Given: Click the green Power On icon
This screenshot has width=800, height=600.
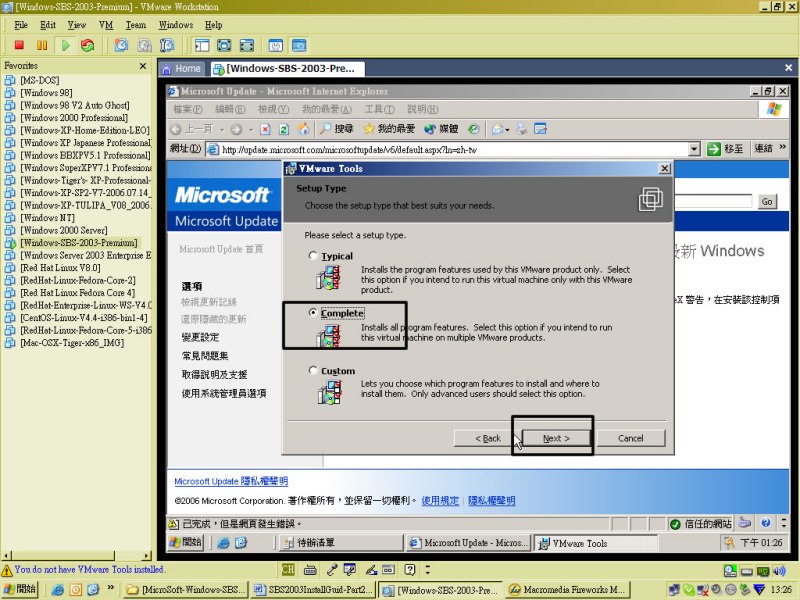Looking at the screenshot, I should [x=65, y=45].
